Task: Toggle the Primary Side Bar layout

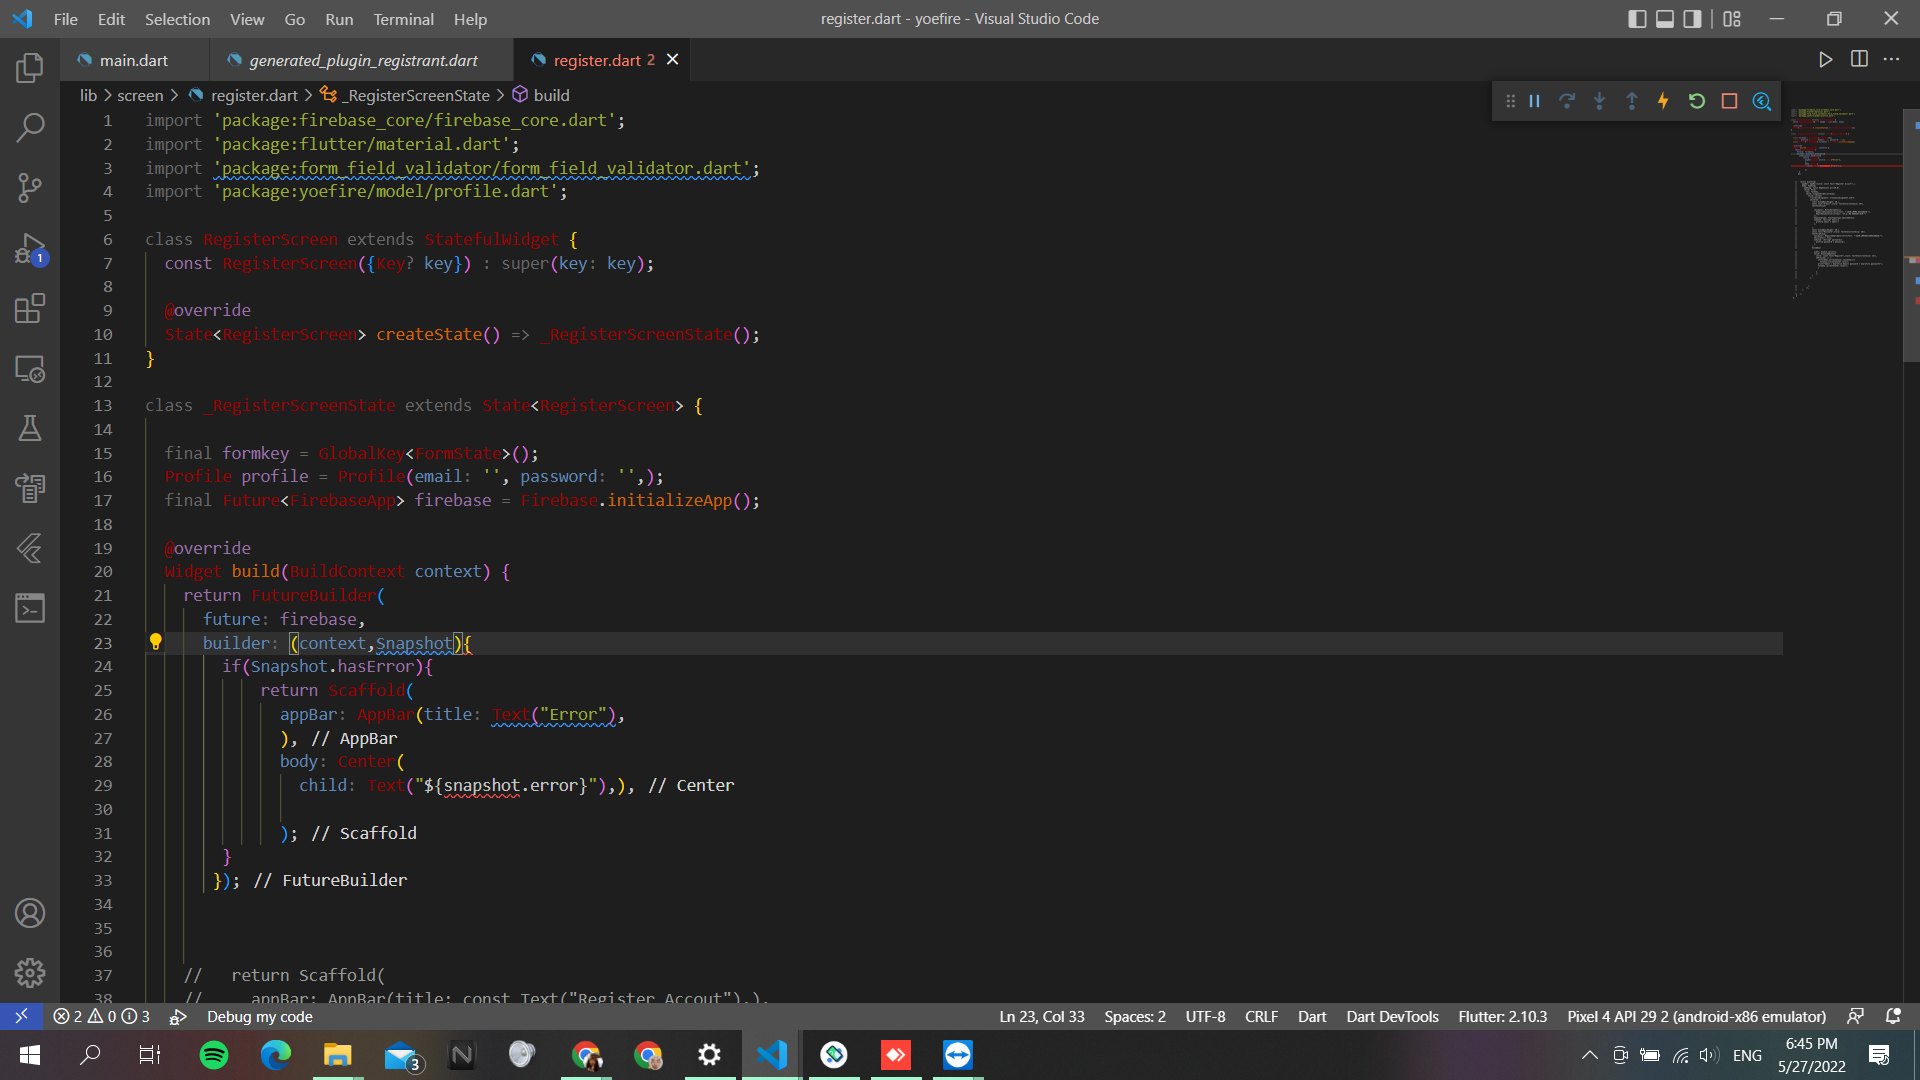Action: click(x=1637, y=19)
